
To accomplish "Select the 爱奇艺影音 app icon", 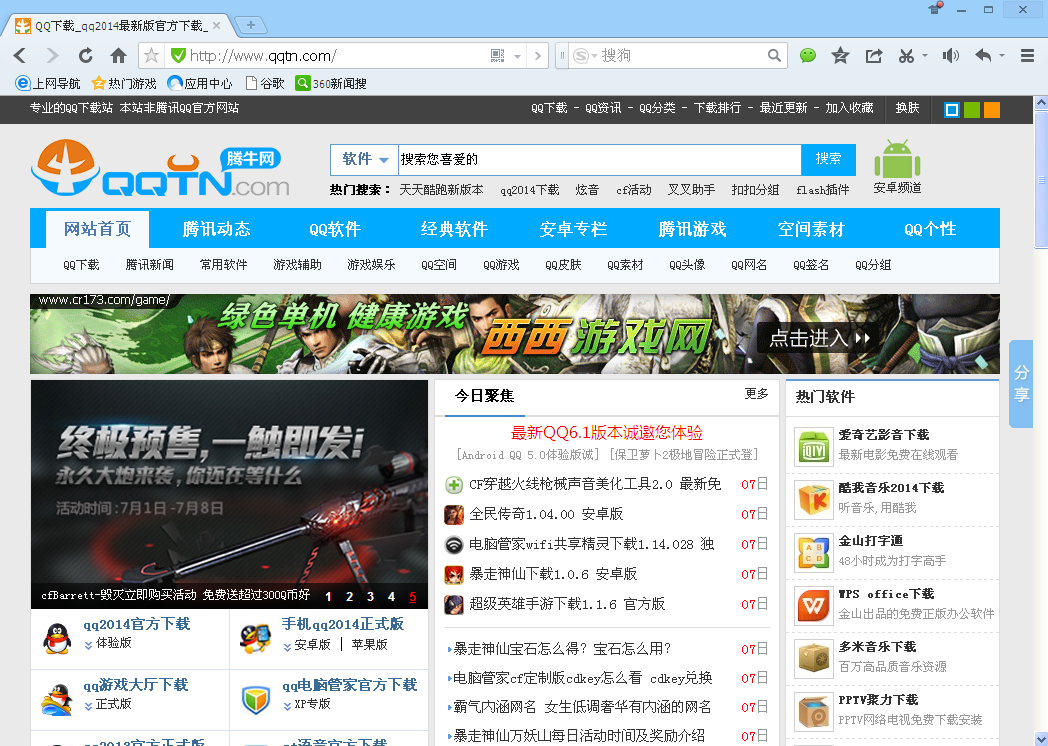I will (x=813, y=447).
